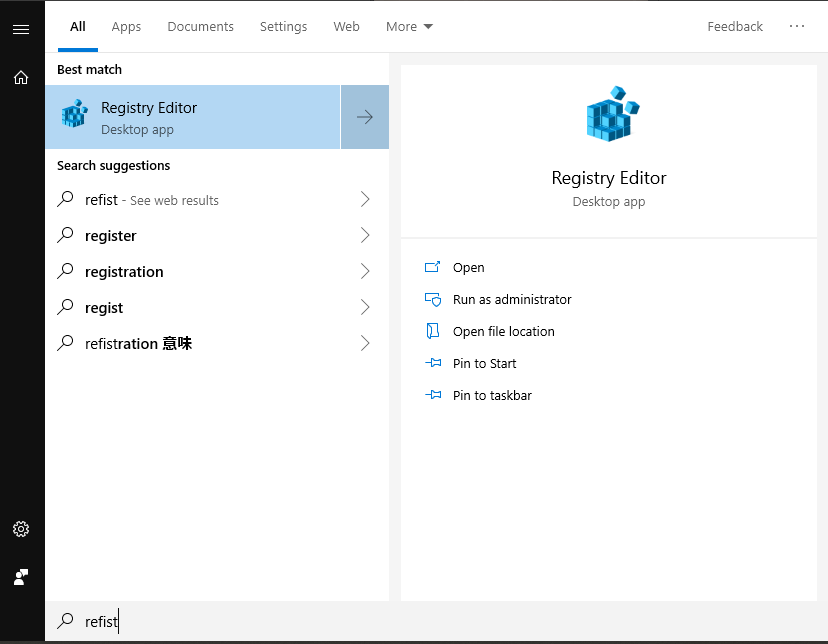
Task: Go to Home in the search sidebar
Action: pos(21,78)
